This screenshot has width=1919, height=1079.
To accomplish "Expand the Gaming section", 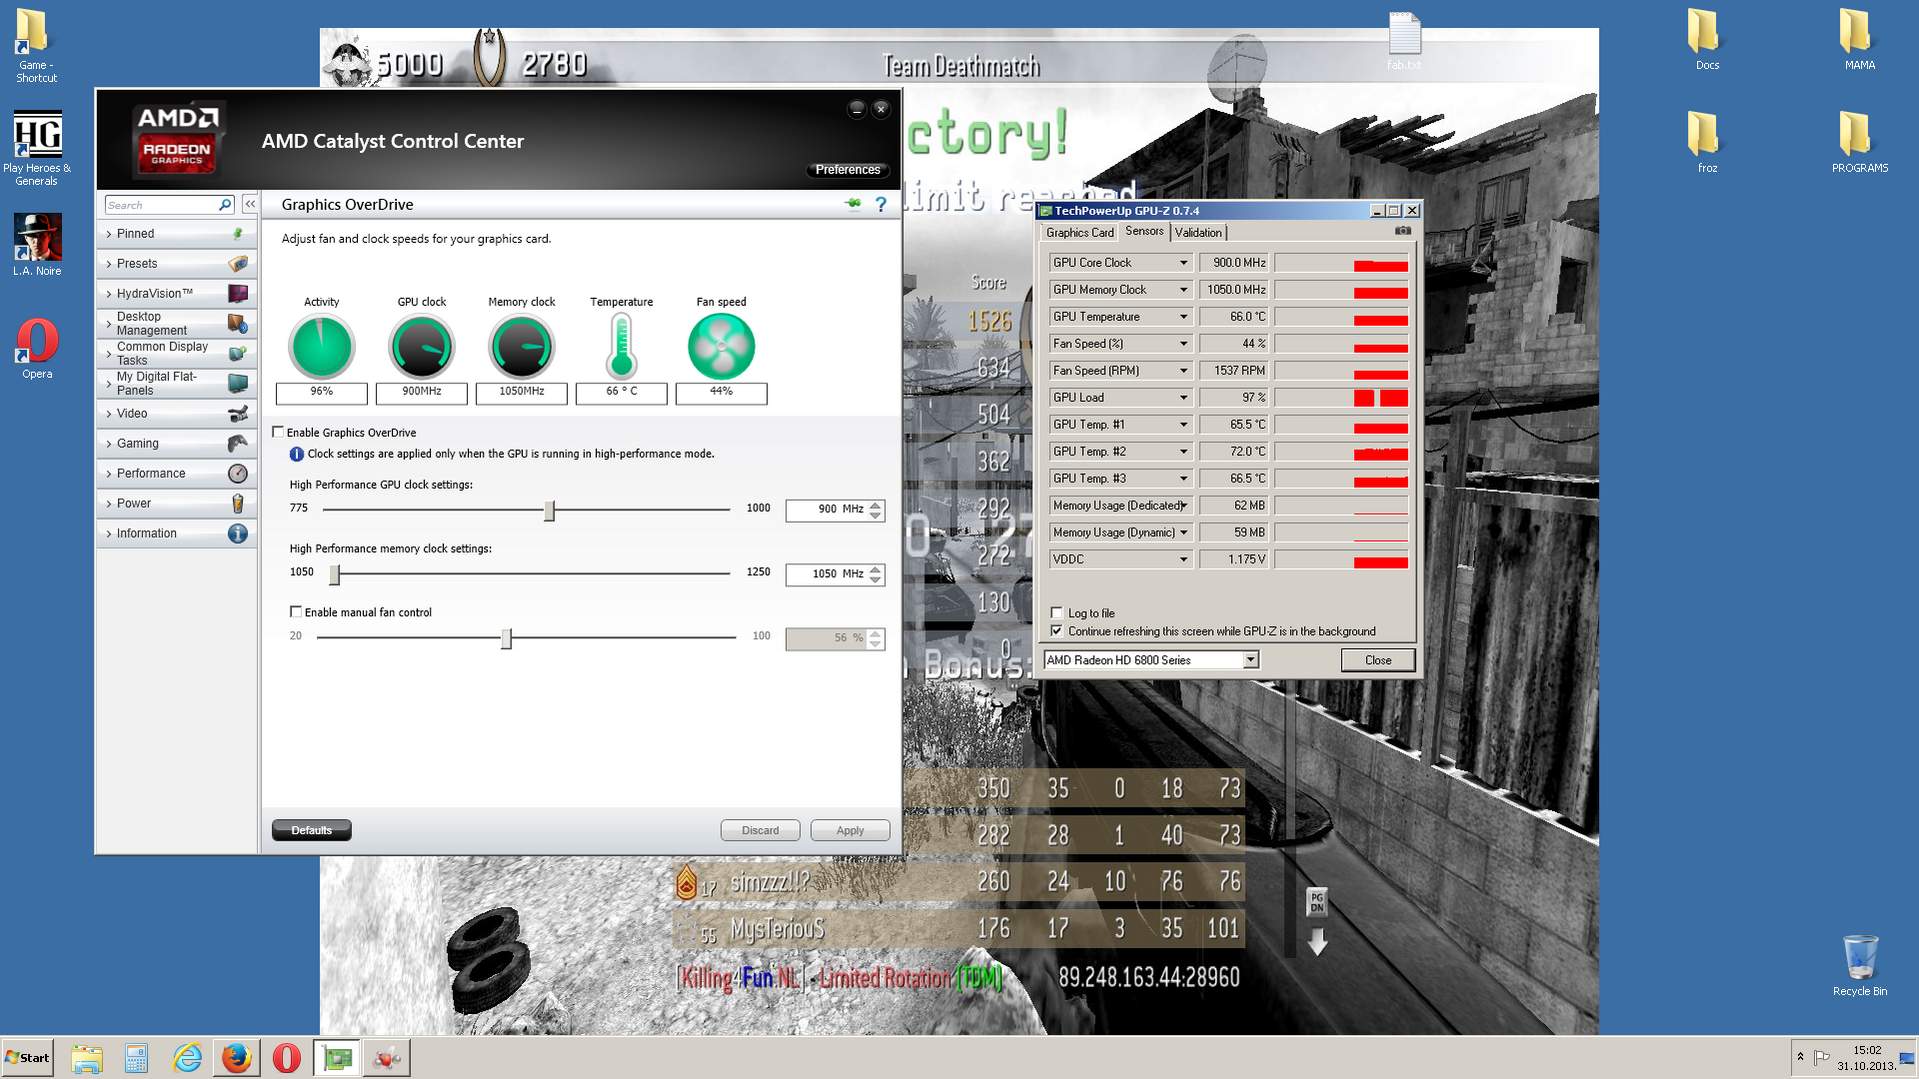I will tap(176, 444).
